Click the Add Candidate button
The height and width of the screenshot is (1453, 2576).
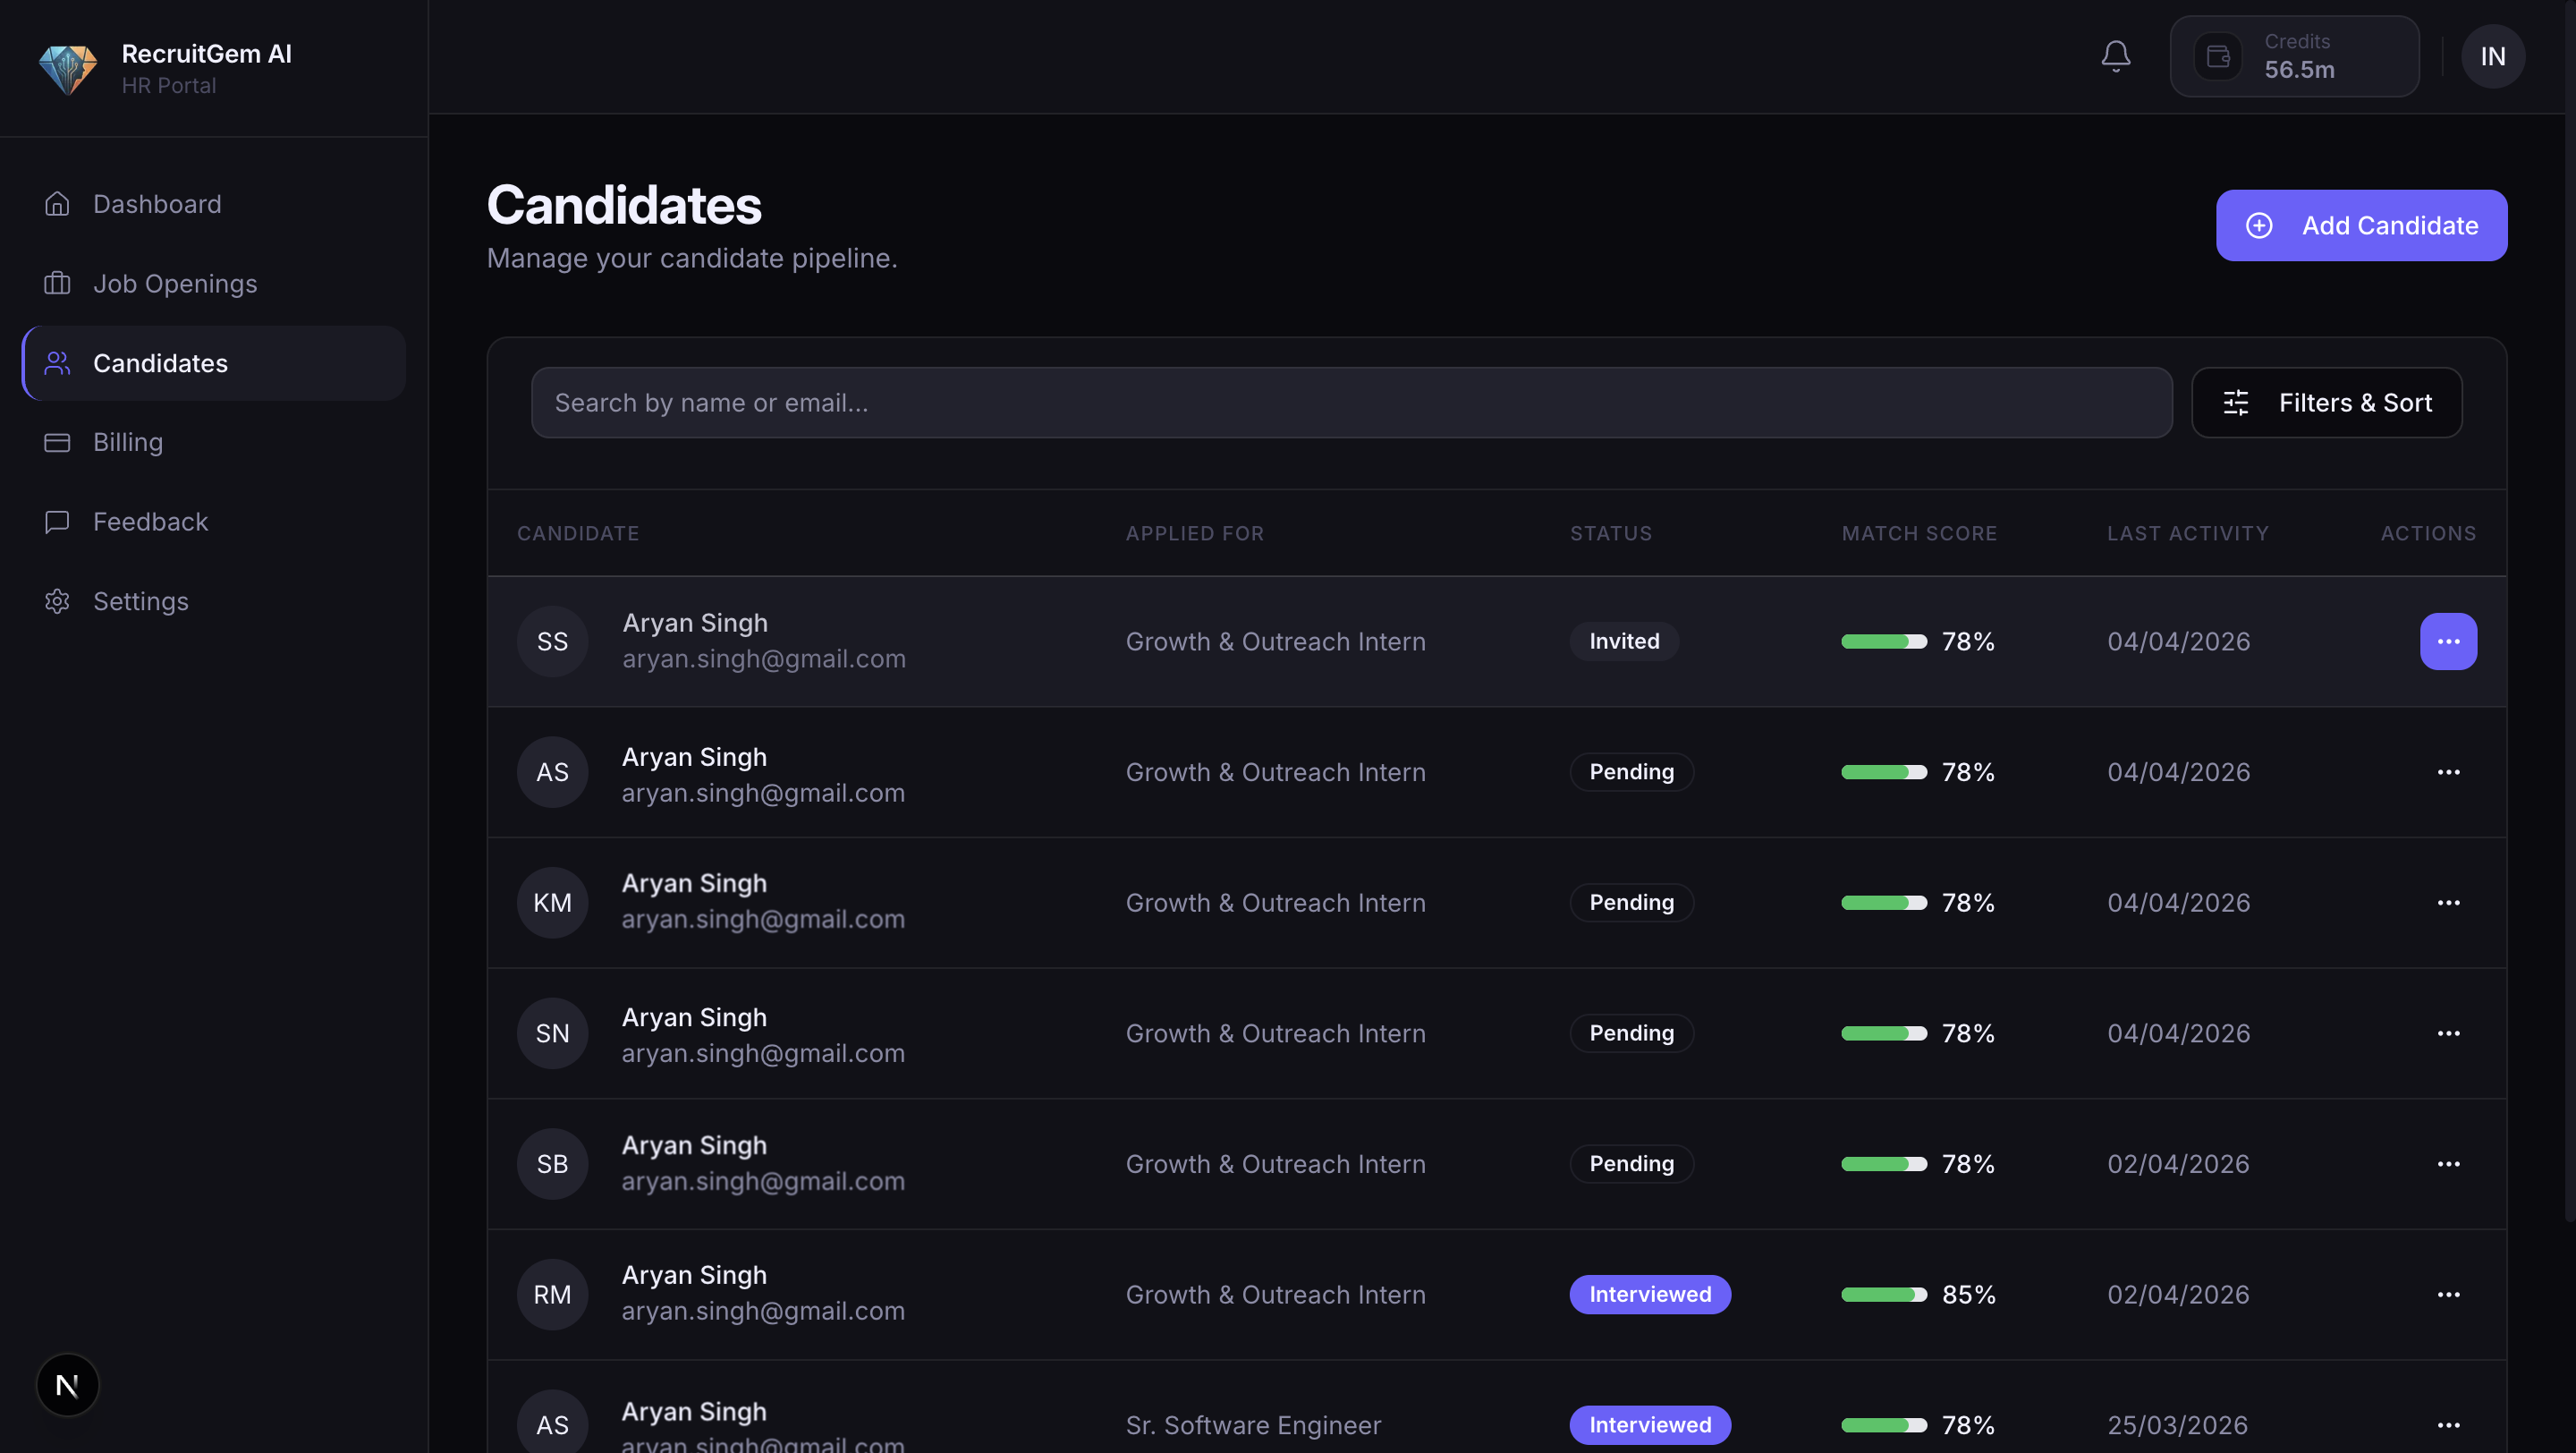pos(2361,226)
